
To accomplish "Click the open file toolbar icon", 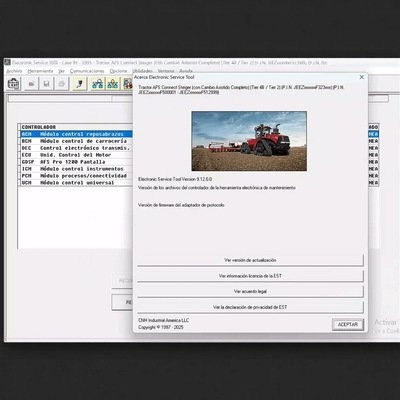I will [x=31, y=84].
